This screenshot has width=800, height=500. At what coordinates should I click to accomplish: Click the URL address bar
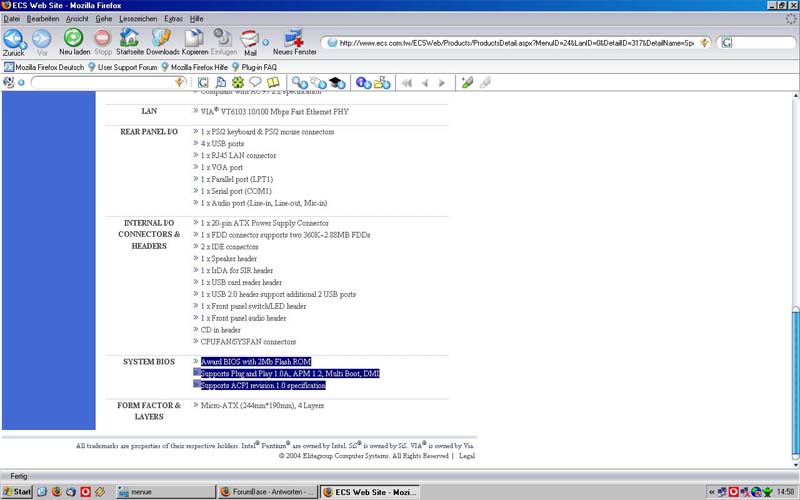[x=515, y=43]
